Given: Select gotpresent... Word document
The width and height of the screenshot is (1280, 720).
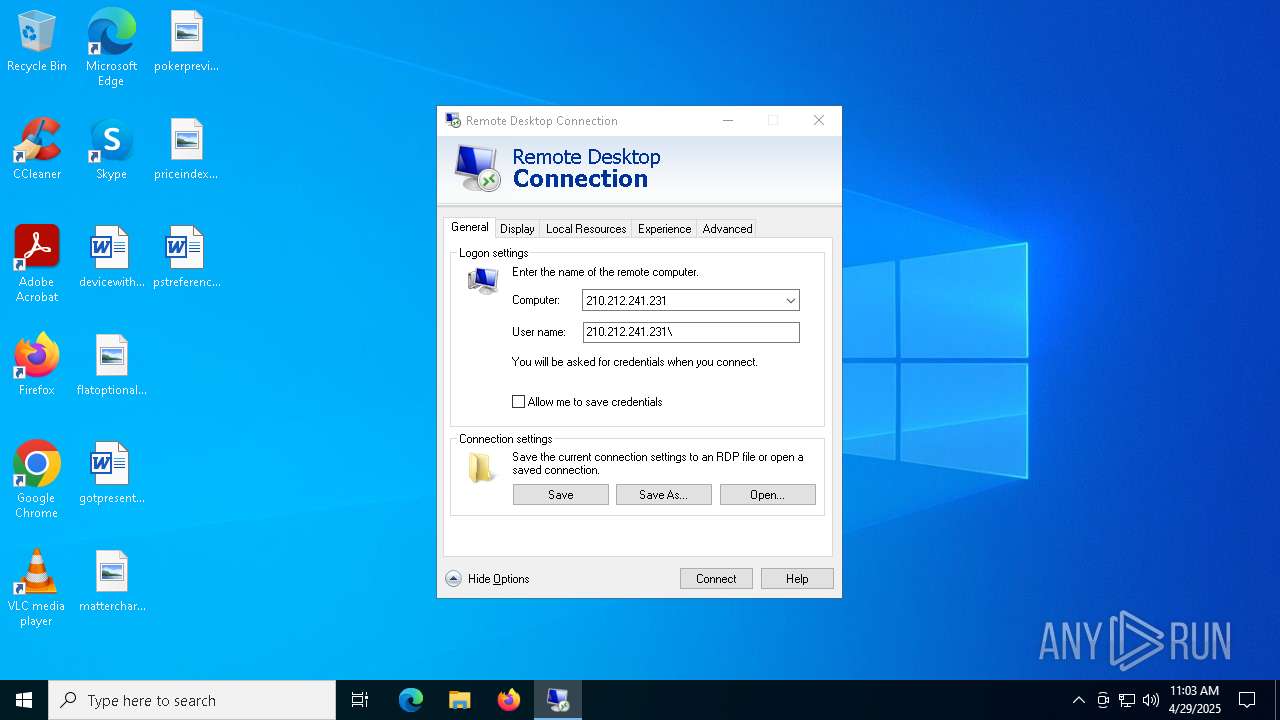Looking at the screenshot, I should 111,474.
